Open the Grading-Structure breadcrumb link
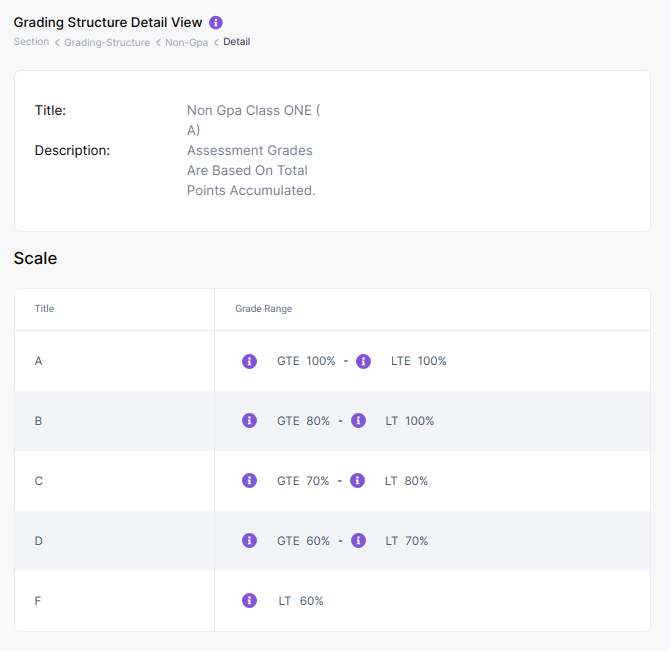Image resolution: width=670 pixels, height=651 pixels. pyautogui.click(x=107, y=42)
